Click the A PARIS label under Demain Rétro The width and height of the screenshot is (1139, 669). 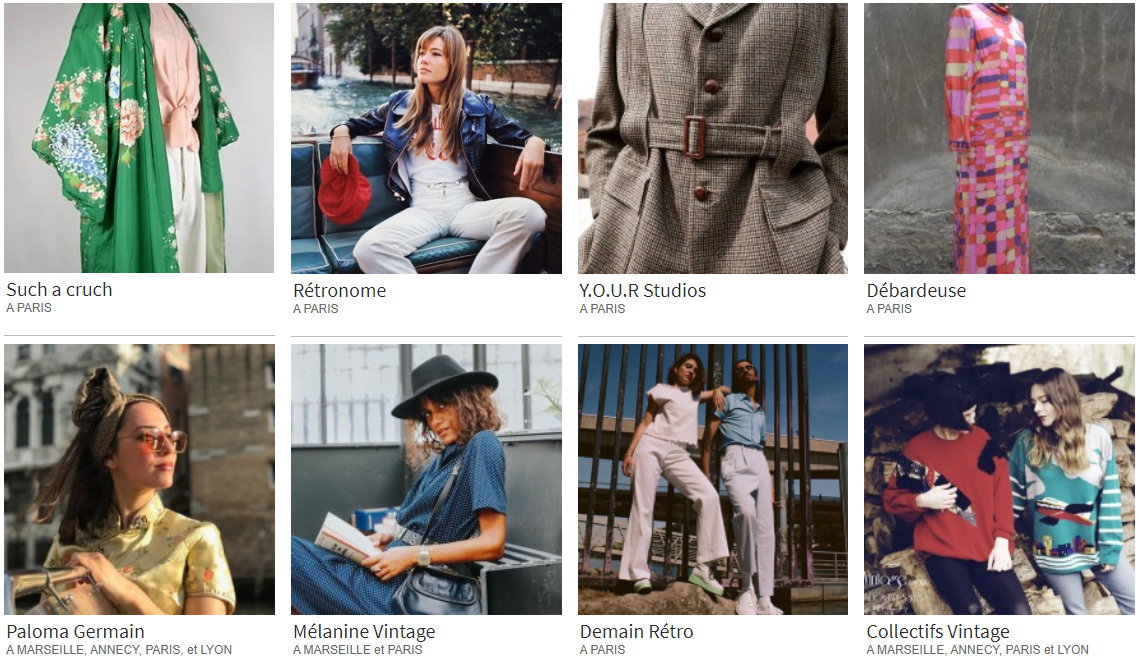pos(602,649)
